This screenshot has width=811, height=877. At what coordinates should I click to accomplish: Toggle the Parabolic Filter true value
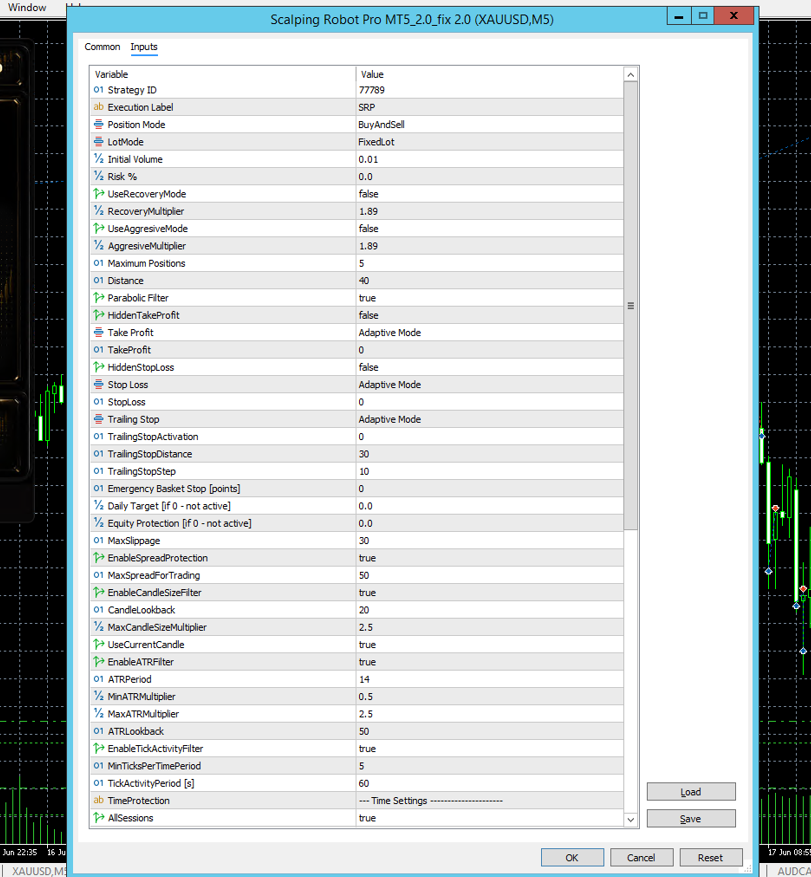click(489, 298)
